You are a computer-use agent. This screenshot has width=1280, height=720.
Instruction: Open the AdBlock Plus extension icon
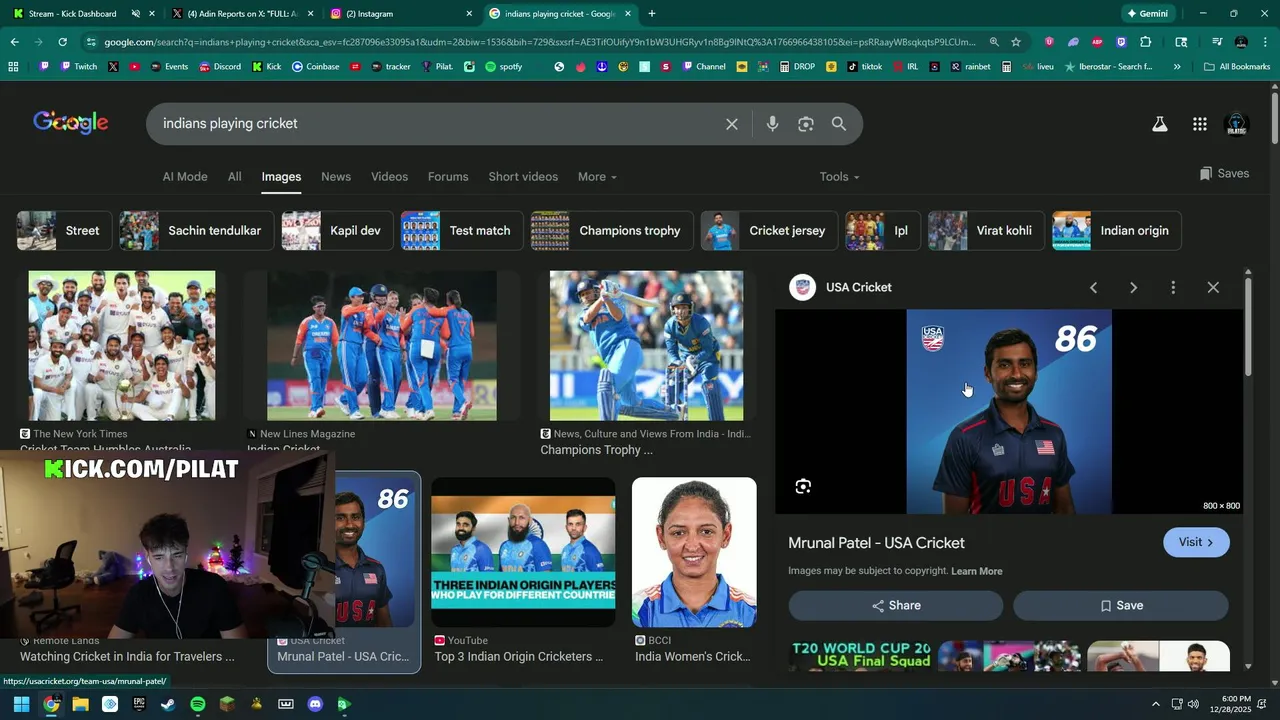pyautogui.click(x=1098, y=42)
